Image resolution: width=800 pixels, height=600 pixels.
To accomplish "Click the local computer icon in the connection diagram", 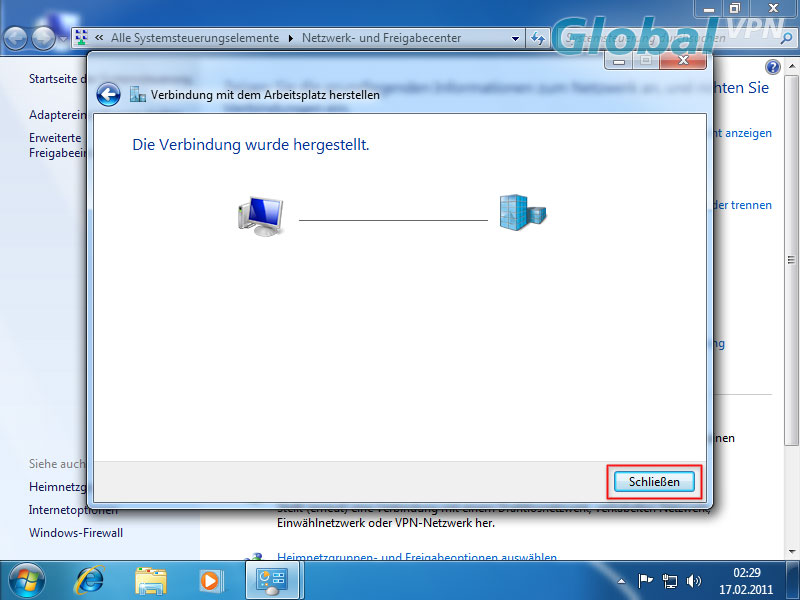I will [x=259, y=214].
